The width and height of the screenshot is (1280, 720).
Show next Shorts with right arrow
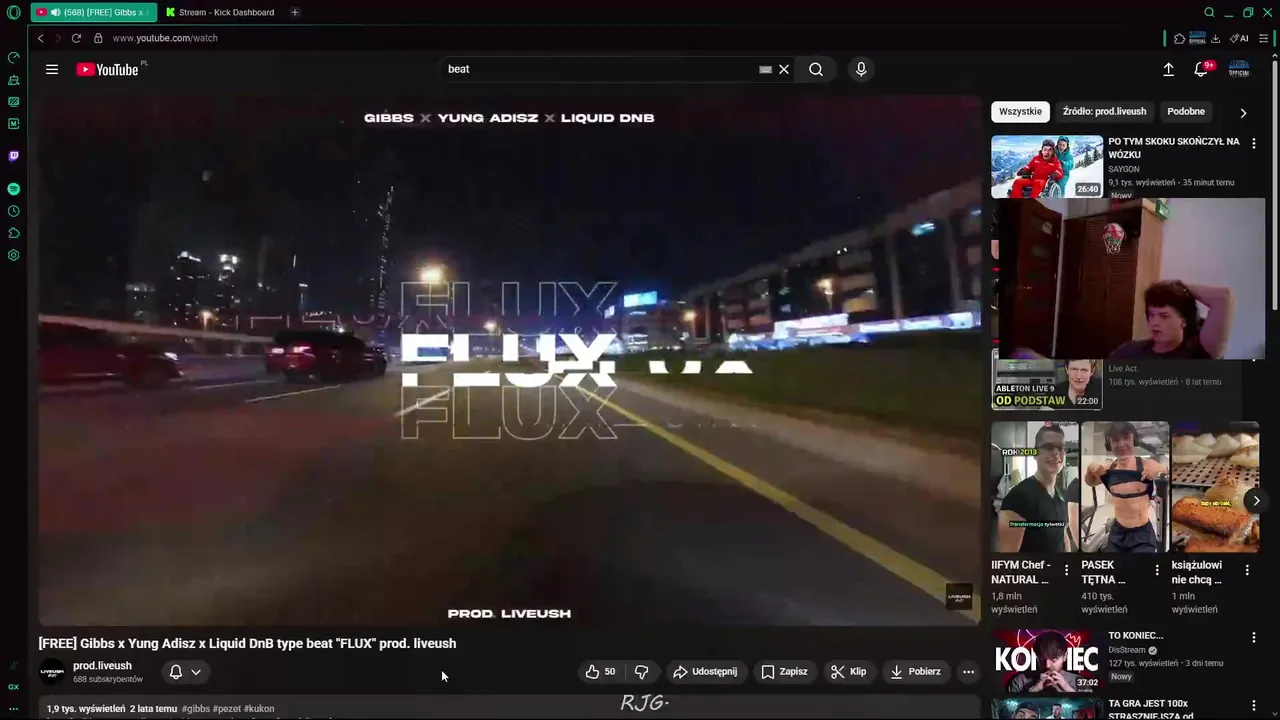[x=1256, y=500]
